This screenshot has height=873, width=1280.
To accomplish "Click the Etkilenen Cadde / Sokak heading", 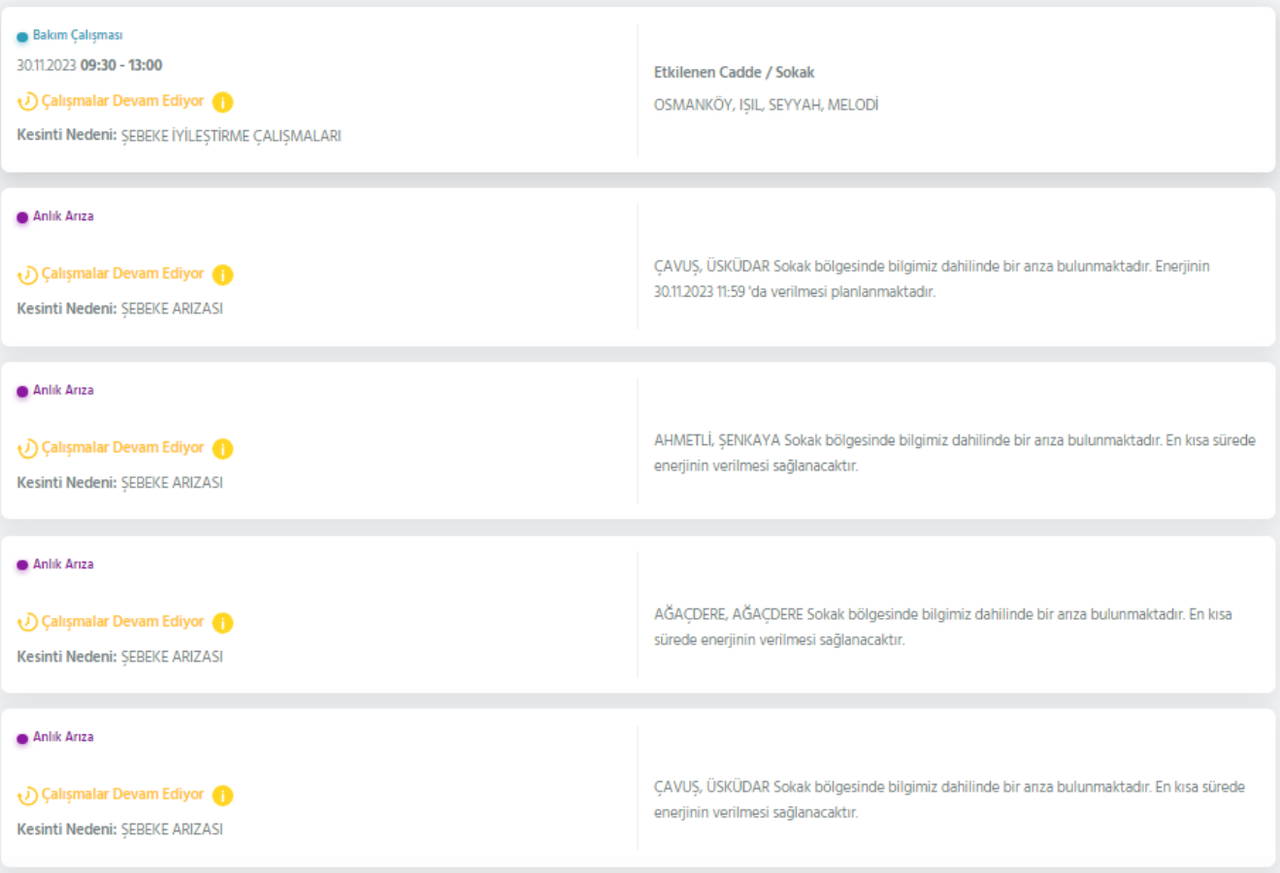I will click(733, 73).
